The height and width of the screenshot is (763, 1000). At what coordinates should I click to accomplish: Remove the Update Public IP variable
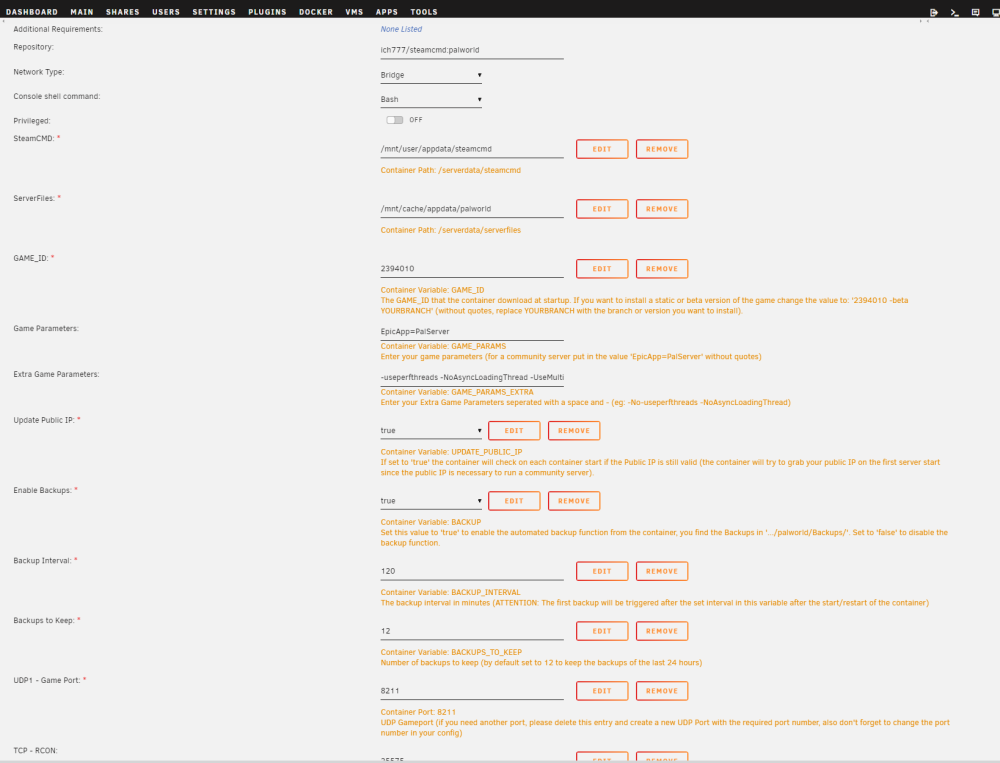(x=574, y=431)
